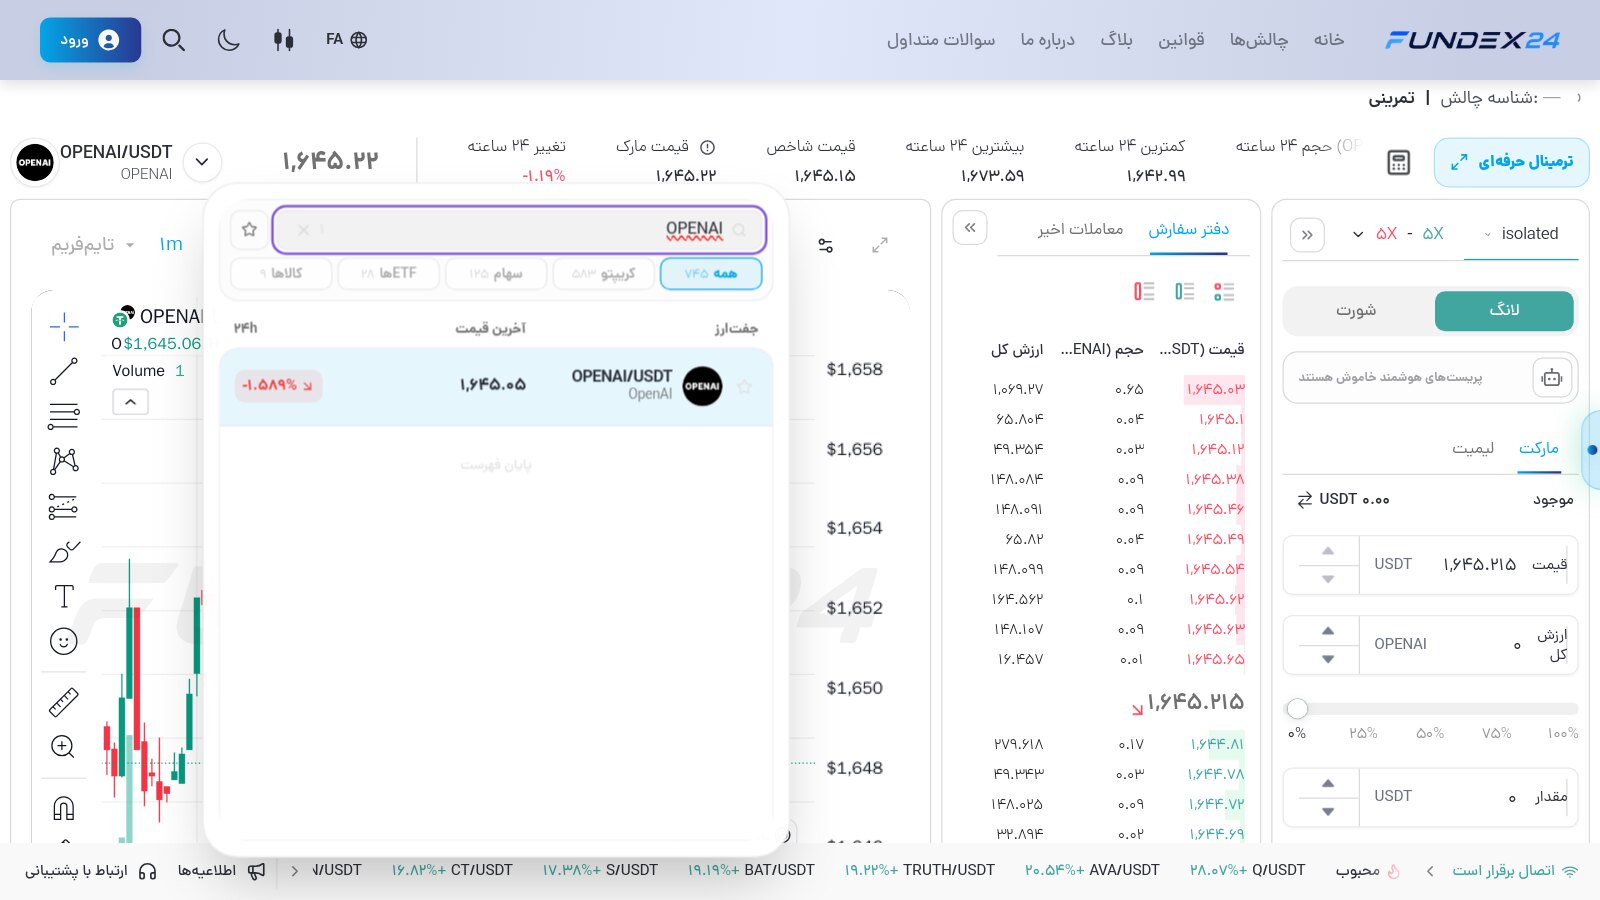The width and height of the screenshot is (1600, 900).
Task: Switch to the مارکت order tab
Action: coord(1539,449)
